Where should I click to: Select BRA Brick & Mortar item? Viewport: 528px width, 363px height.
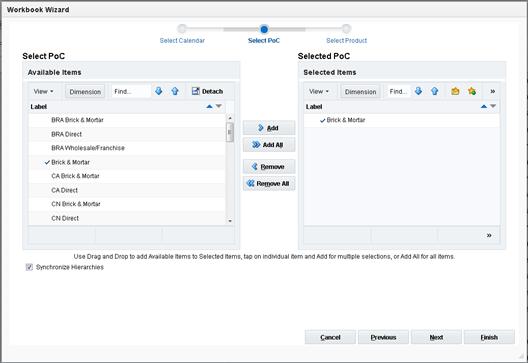coord(127,120)
